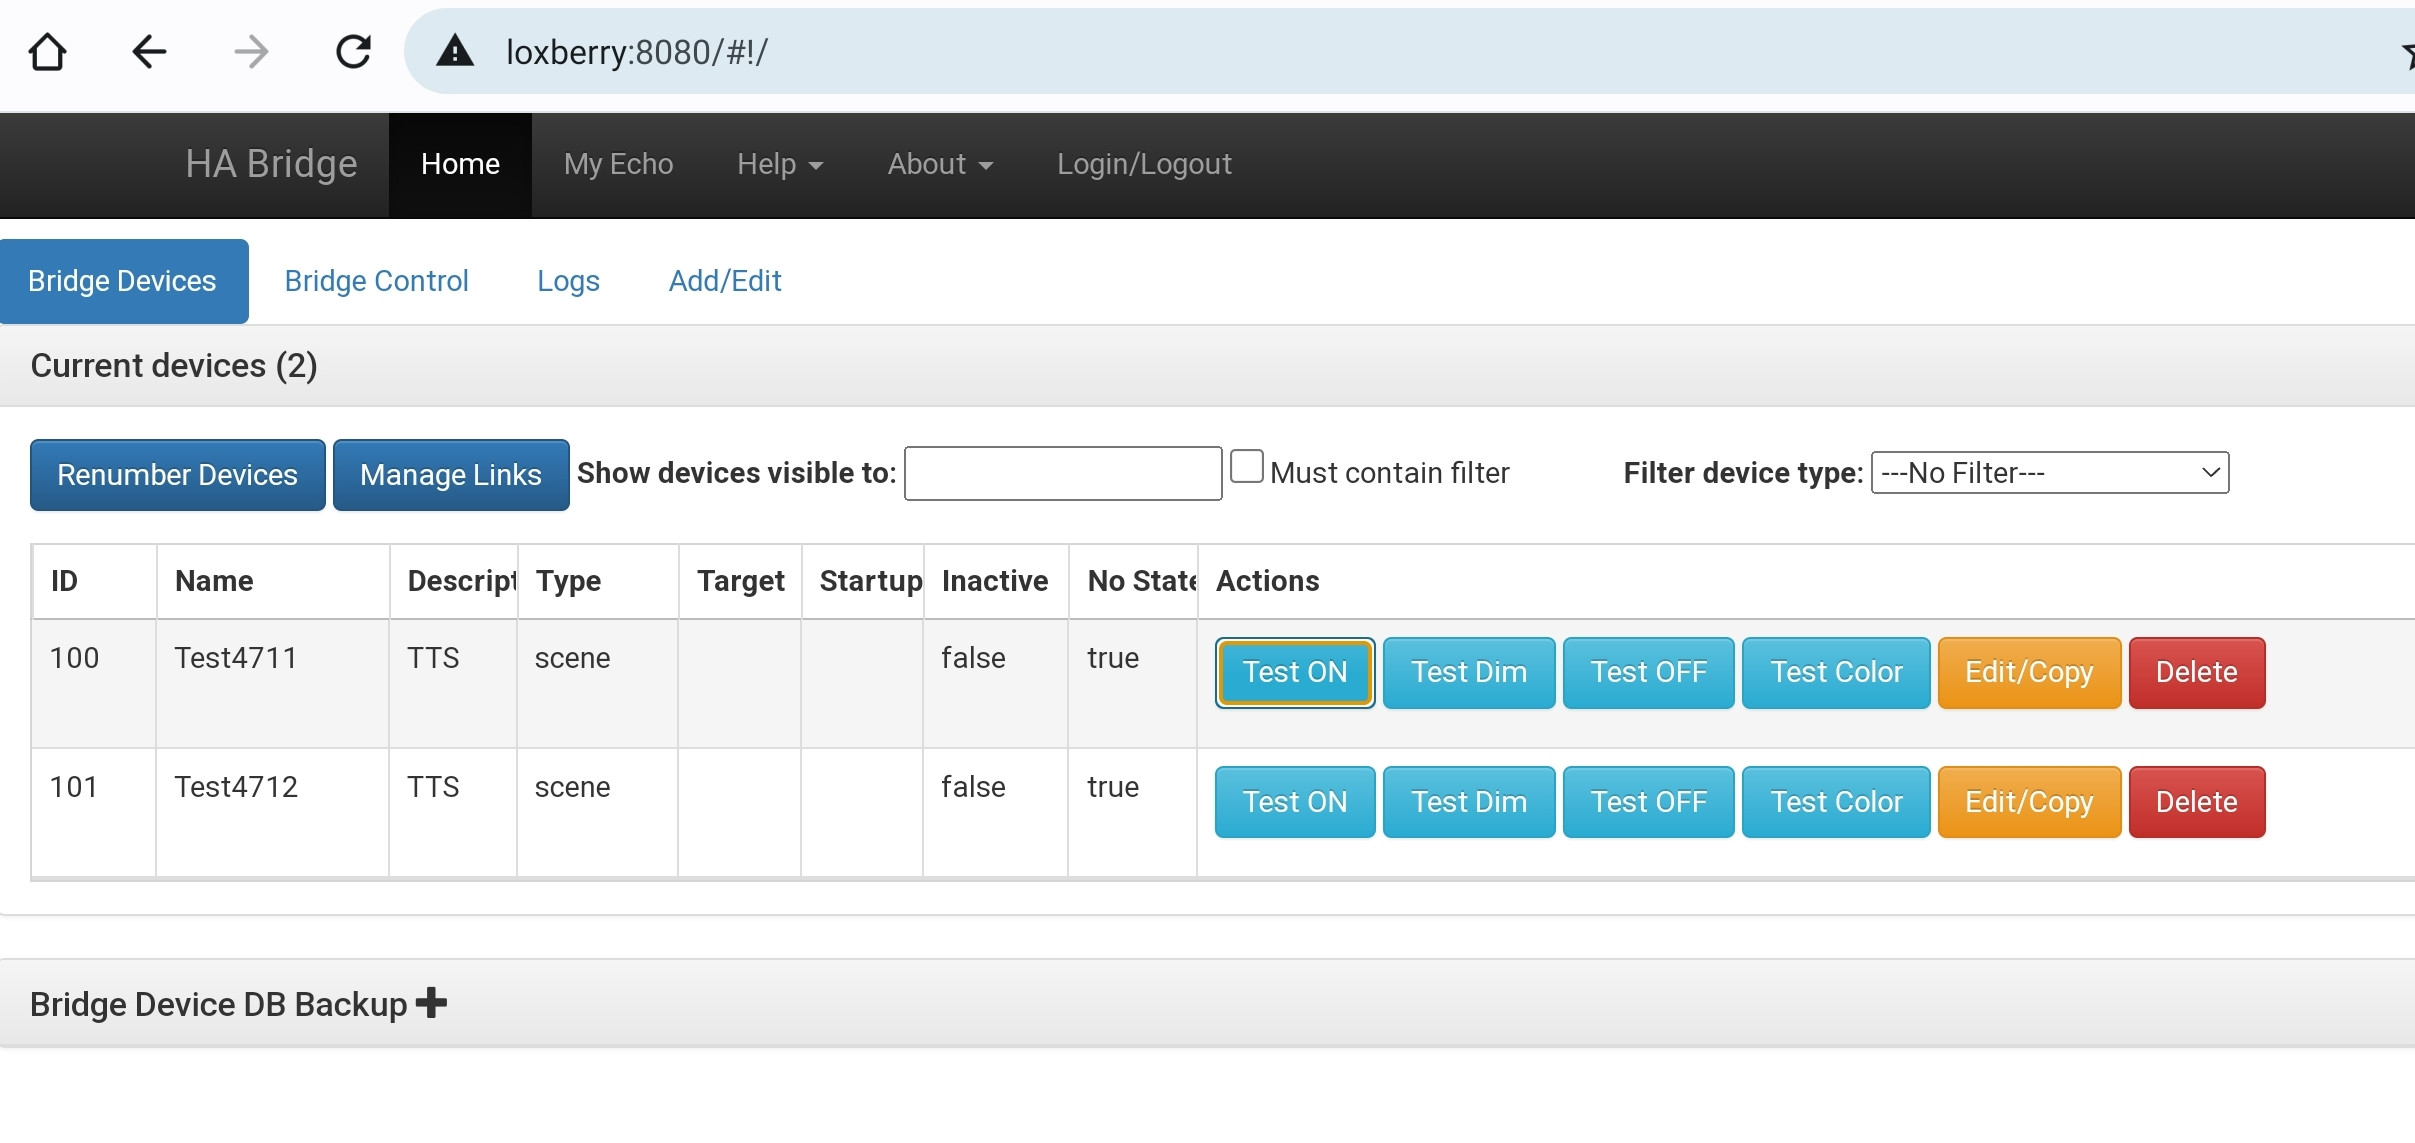Enable the Must contain filter checkbox
This screenshot has height=1143, width=2415.
point(1246,467)
